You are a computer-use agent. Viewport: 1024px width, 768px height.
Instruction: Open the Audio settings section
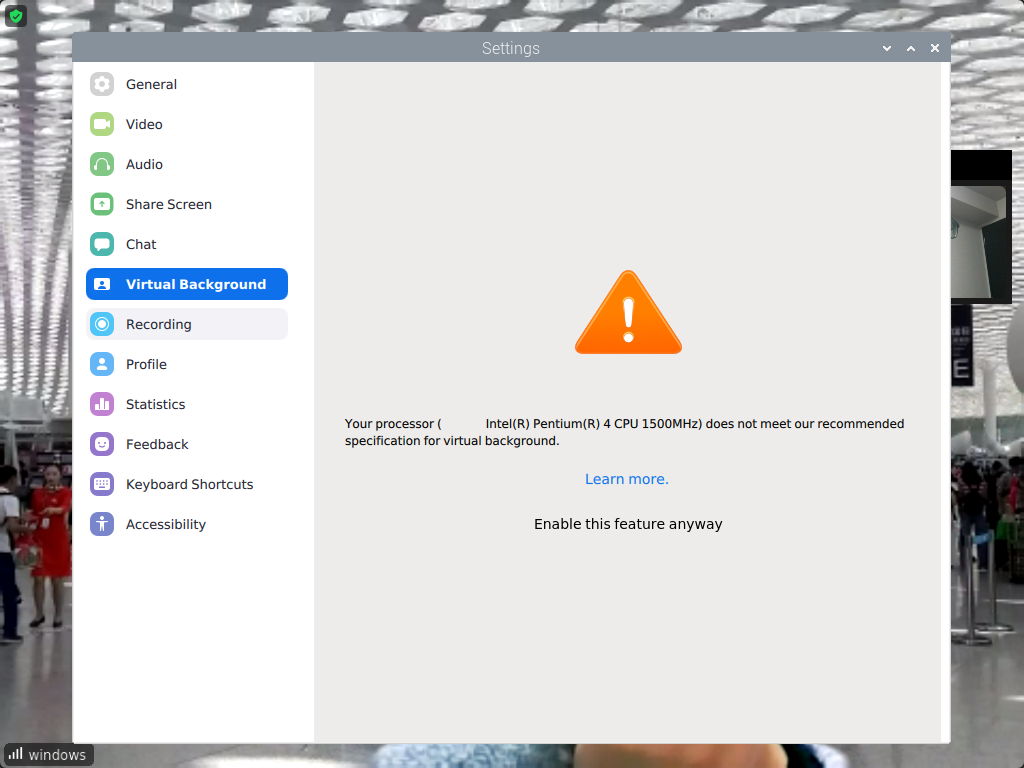[x=187, y=164]
